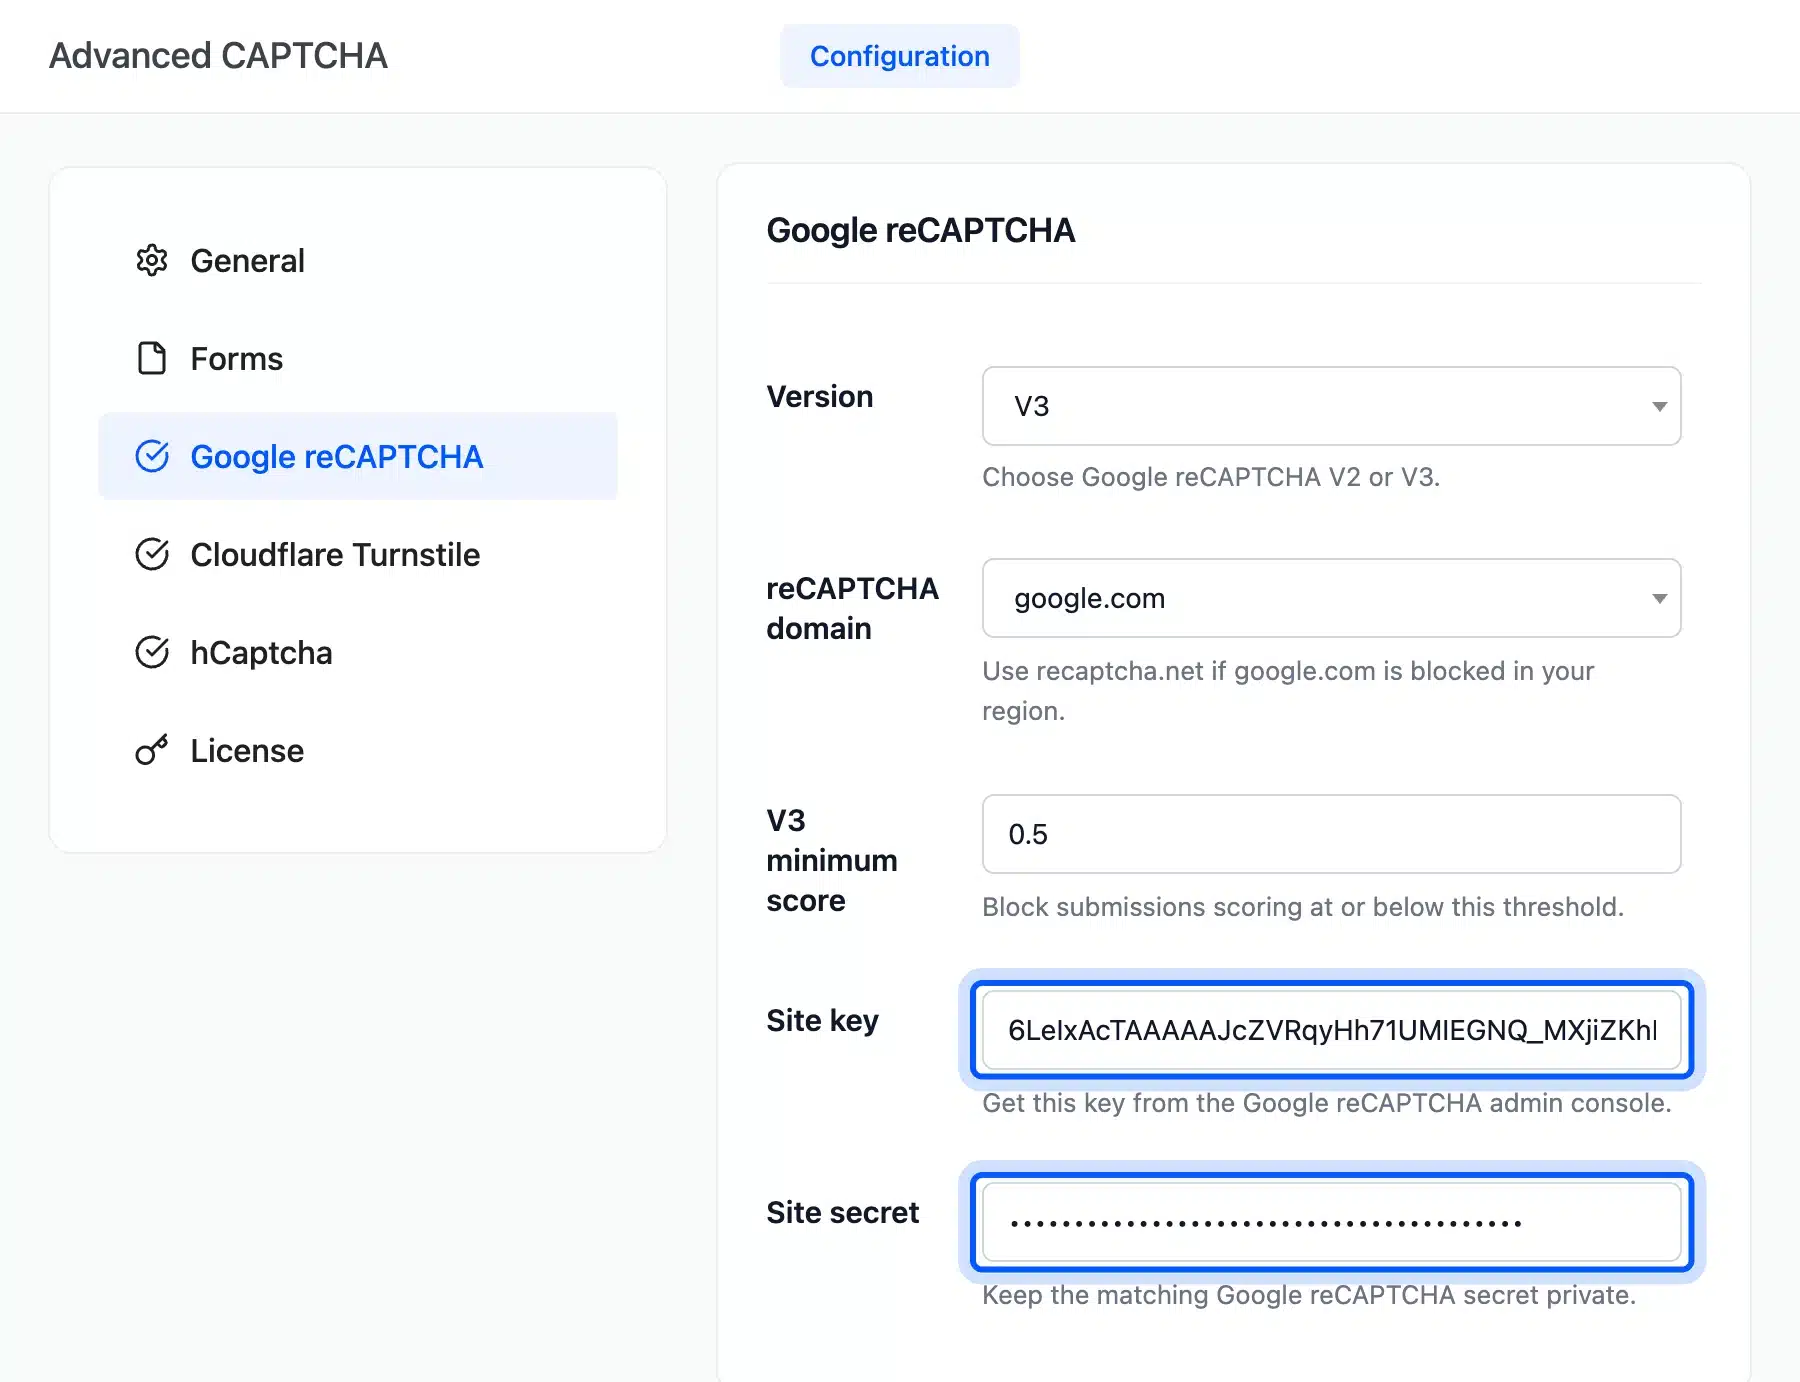Click the Google reCAPTCHA panel heading

pyautogui.click(x=921, y=230)
